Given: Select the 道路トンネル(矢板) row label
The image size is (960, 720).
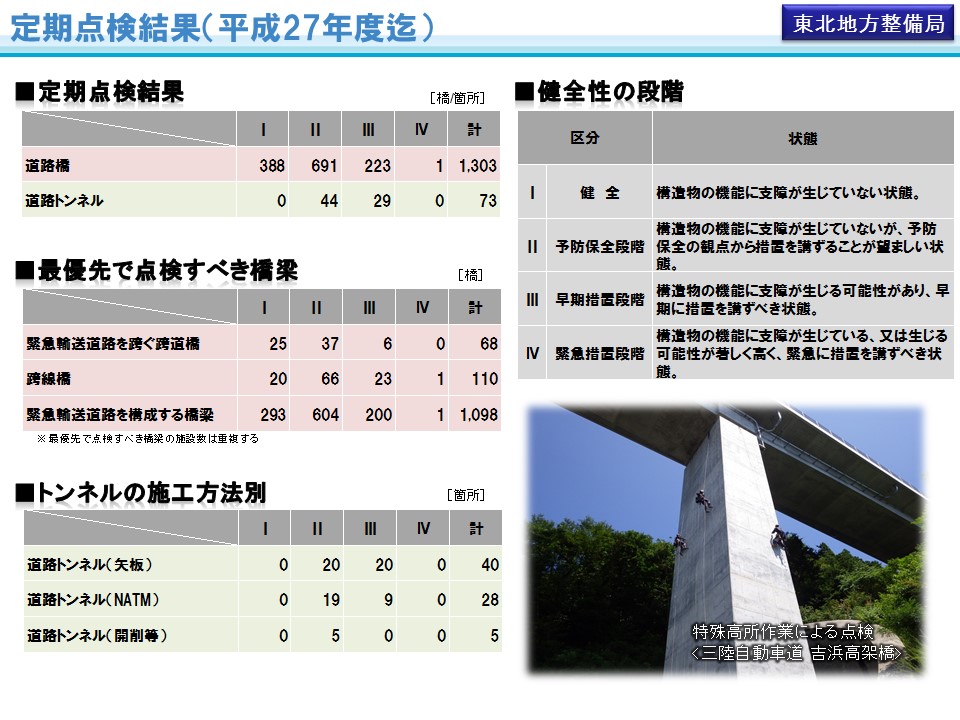Looking at the screenshot, I should coord(91,565).
